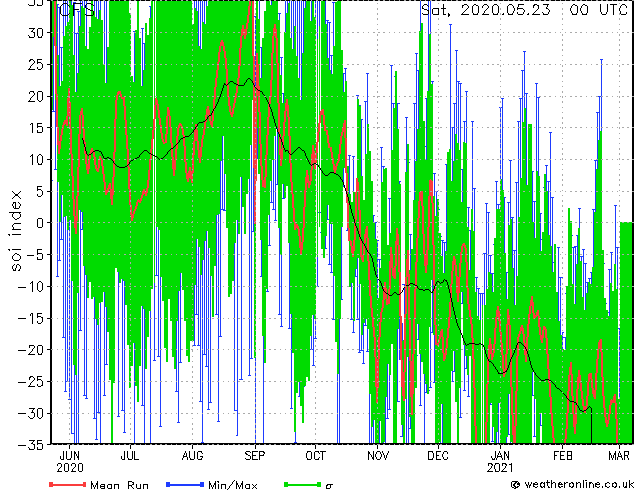Click the green sigma legend swatch
The image size is (634, 490).
coord(302,484)
